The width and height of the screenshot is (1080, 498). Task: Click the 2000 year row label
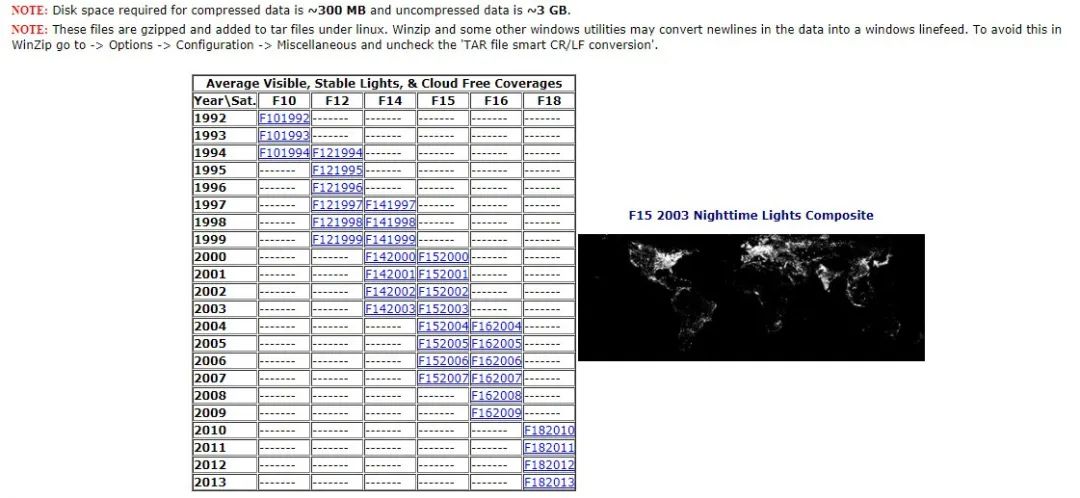tap(210, 256)
